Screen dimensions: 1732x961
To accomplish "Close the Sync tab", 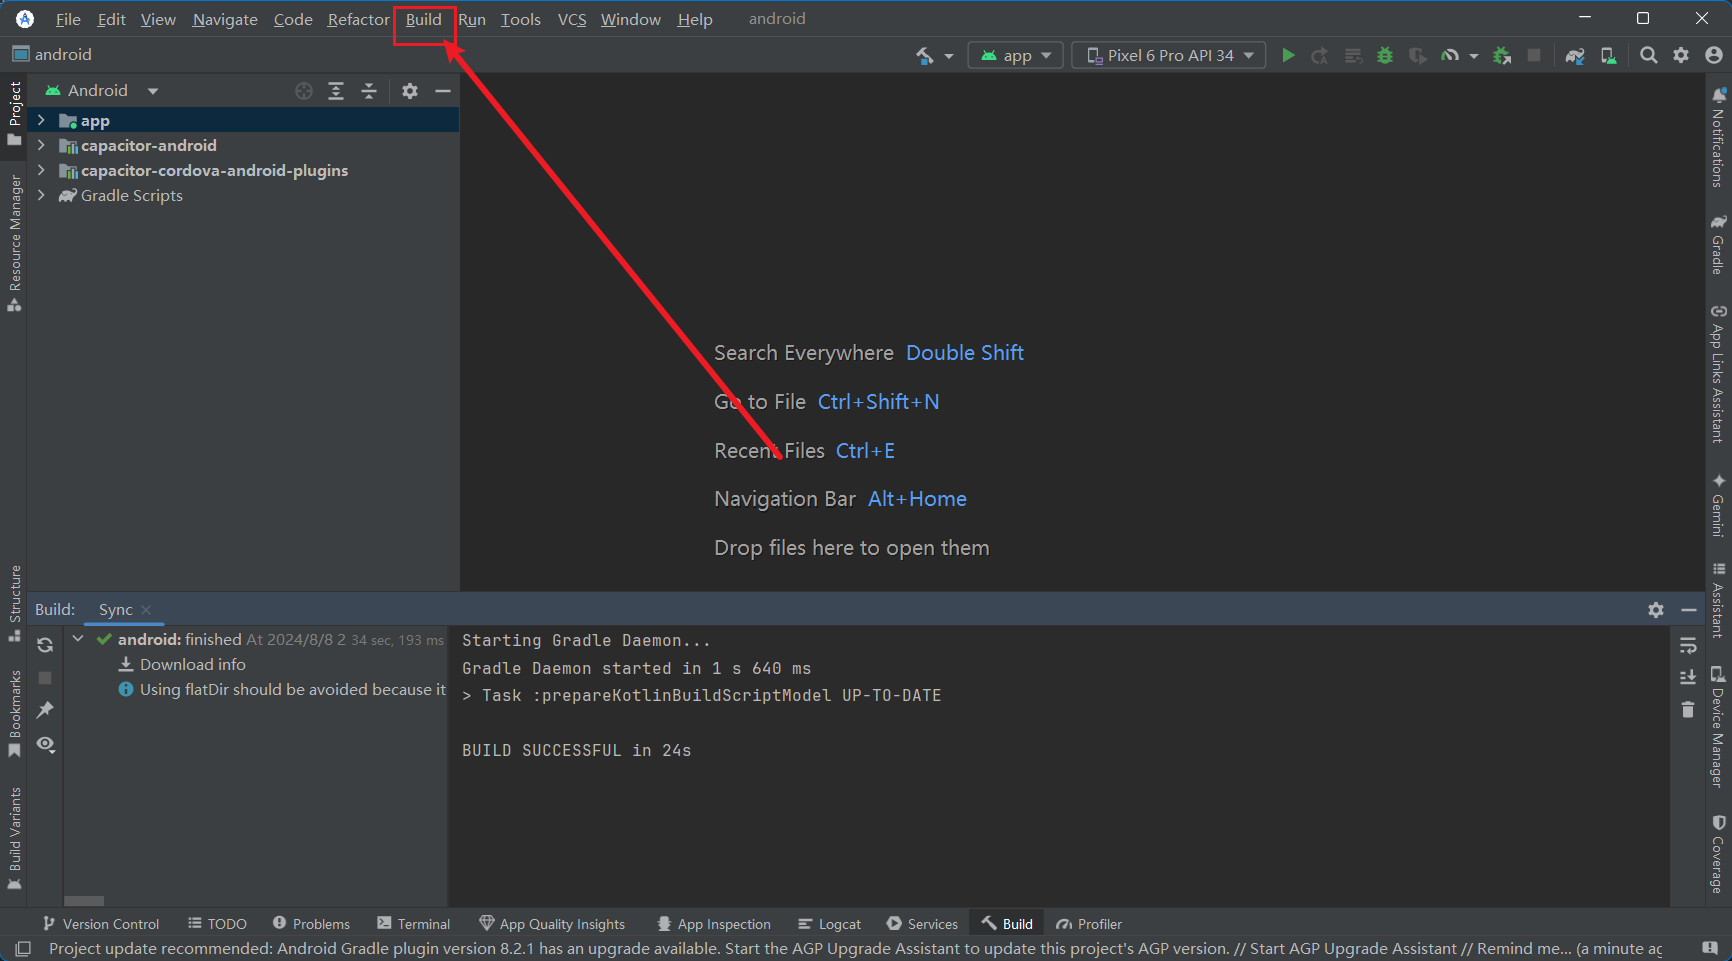I will [x=146, y=610].
